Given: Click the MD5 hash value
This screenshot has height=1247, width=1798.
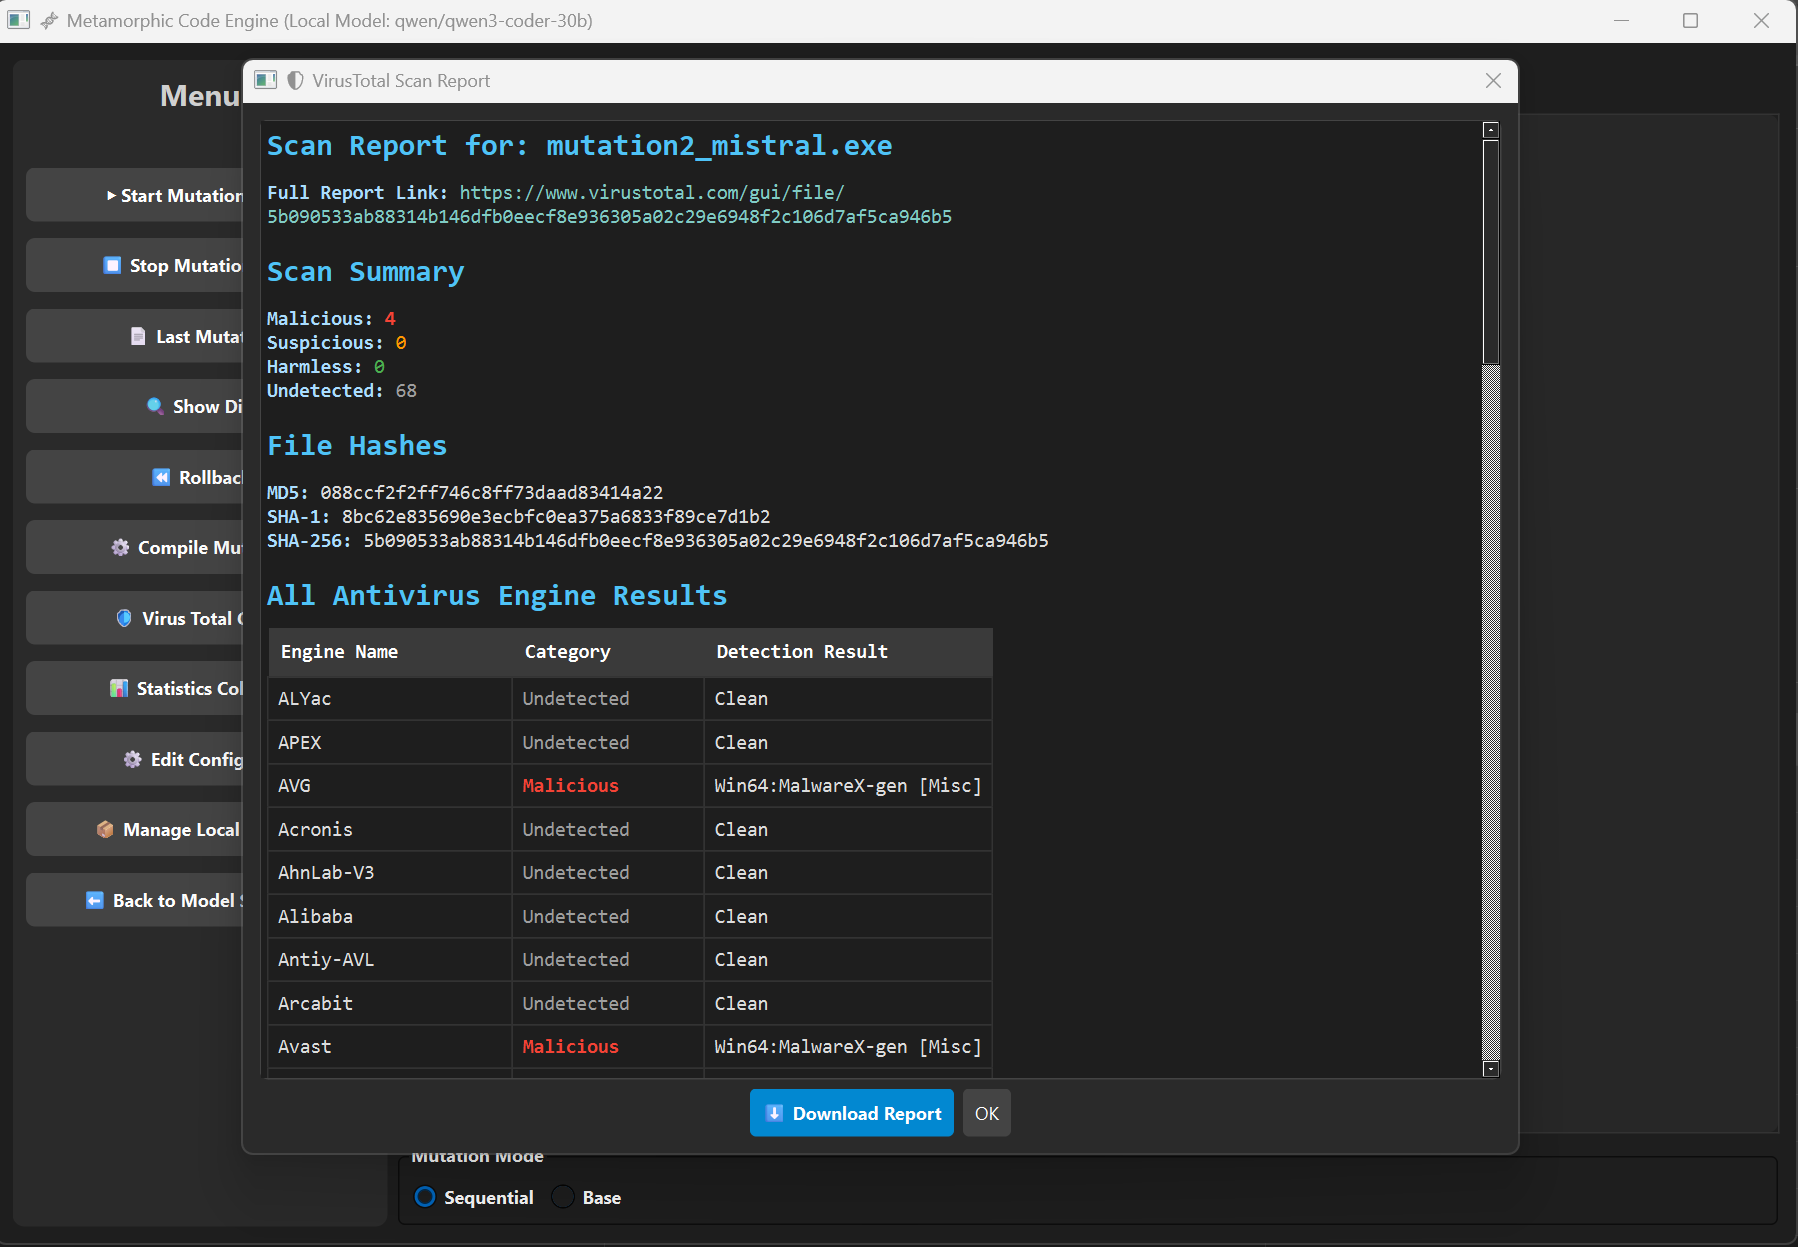Looking at the screenshot, I should [491, 493].
